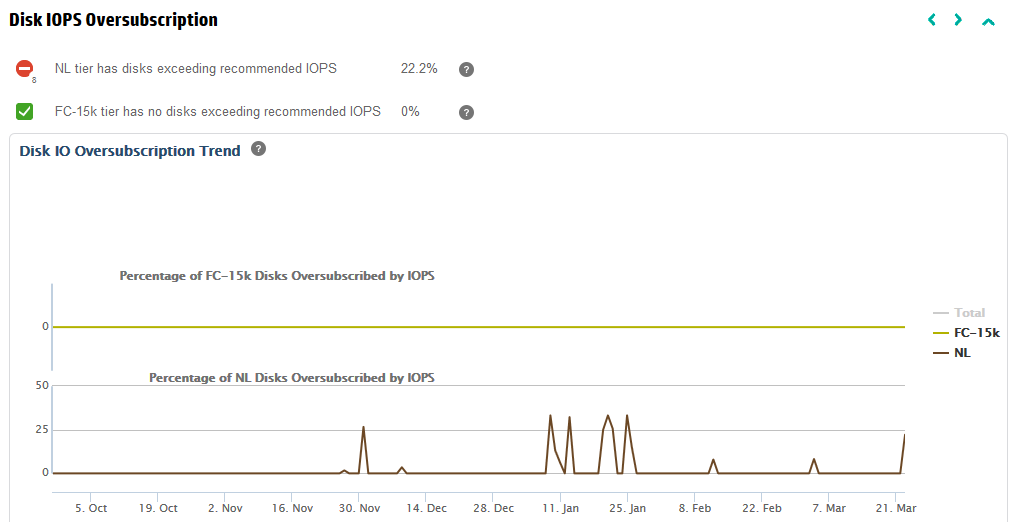Open help for NL tier 22.2% row
This screenshot has width=1009, height=522.
tap(466, 70)
